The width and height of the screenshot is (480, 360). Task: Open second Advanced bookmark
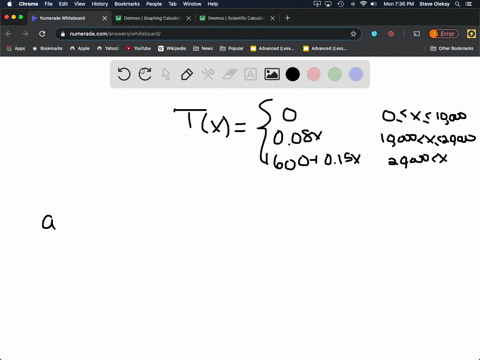325,48
